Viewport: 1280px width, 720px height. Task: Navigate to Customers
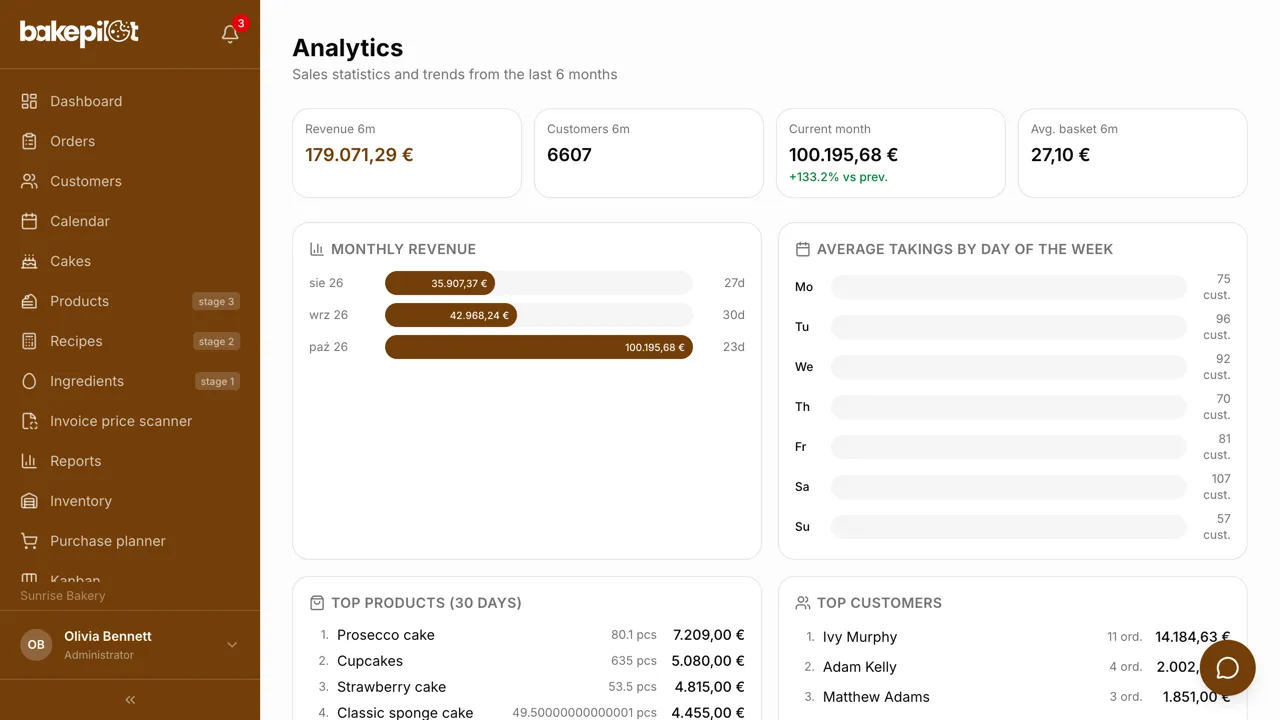[x=130, y=181]
